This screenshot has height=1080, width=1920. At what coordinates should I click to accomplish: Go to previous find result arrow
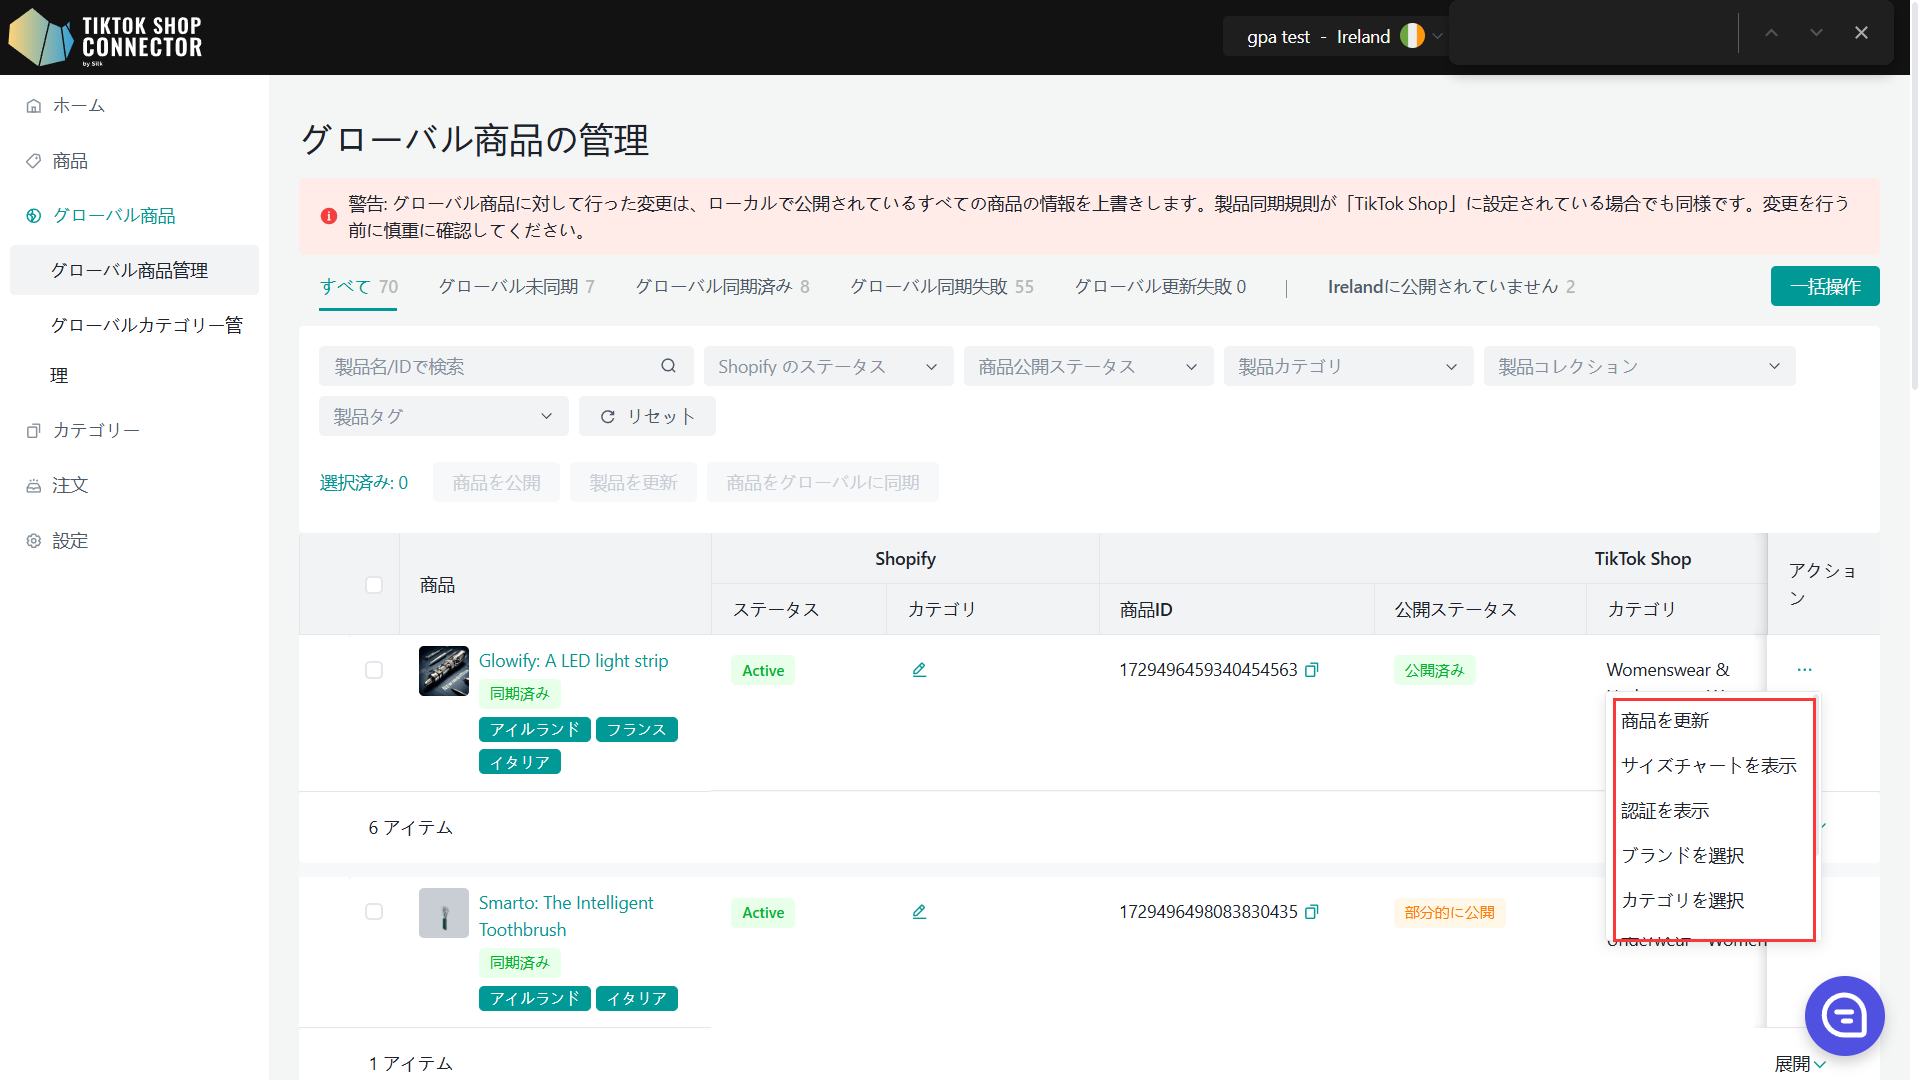(1771, 33)
